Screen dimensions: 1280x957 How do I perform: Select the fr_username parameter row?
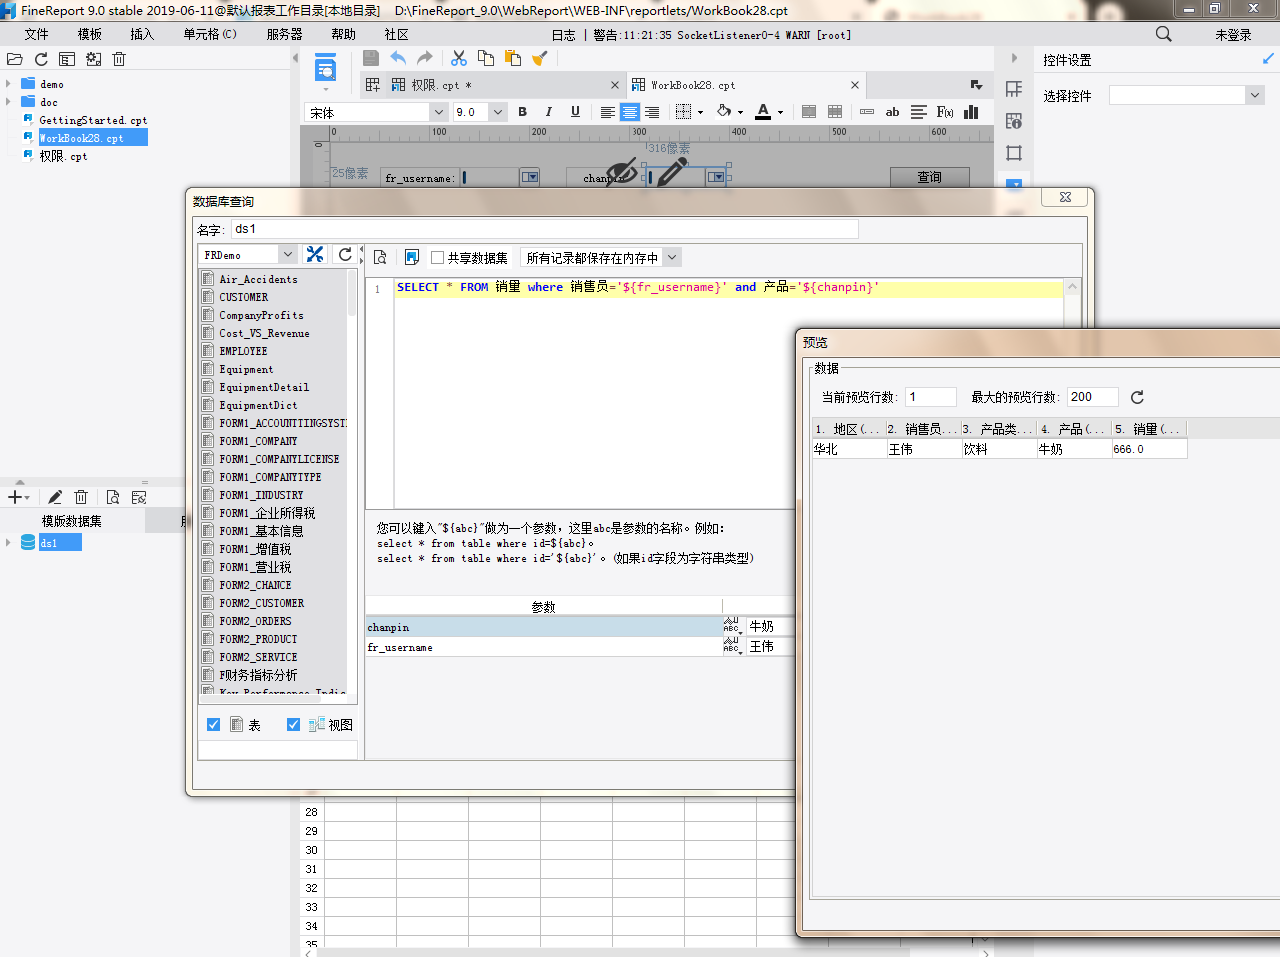point(544,647)
